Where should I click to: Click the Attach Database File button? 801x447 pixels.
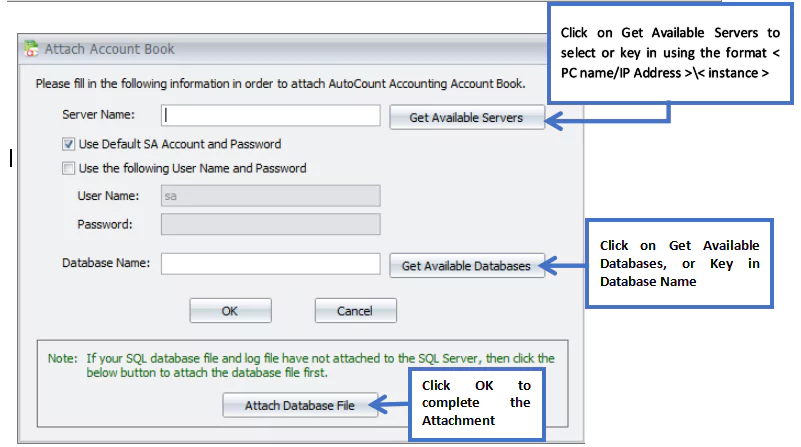pyautogui.click(x=300, y=405)
